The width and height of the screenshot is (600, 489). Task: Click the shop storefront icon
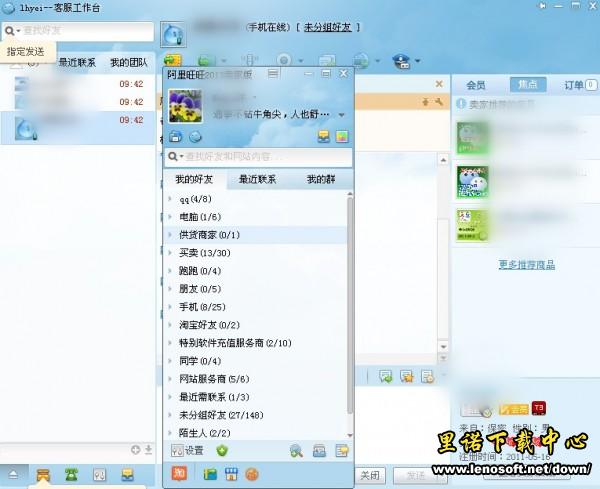(231, 474)
